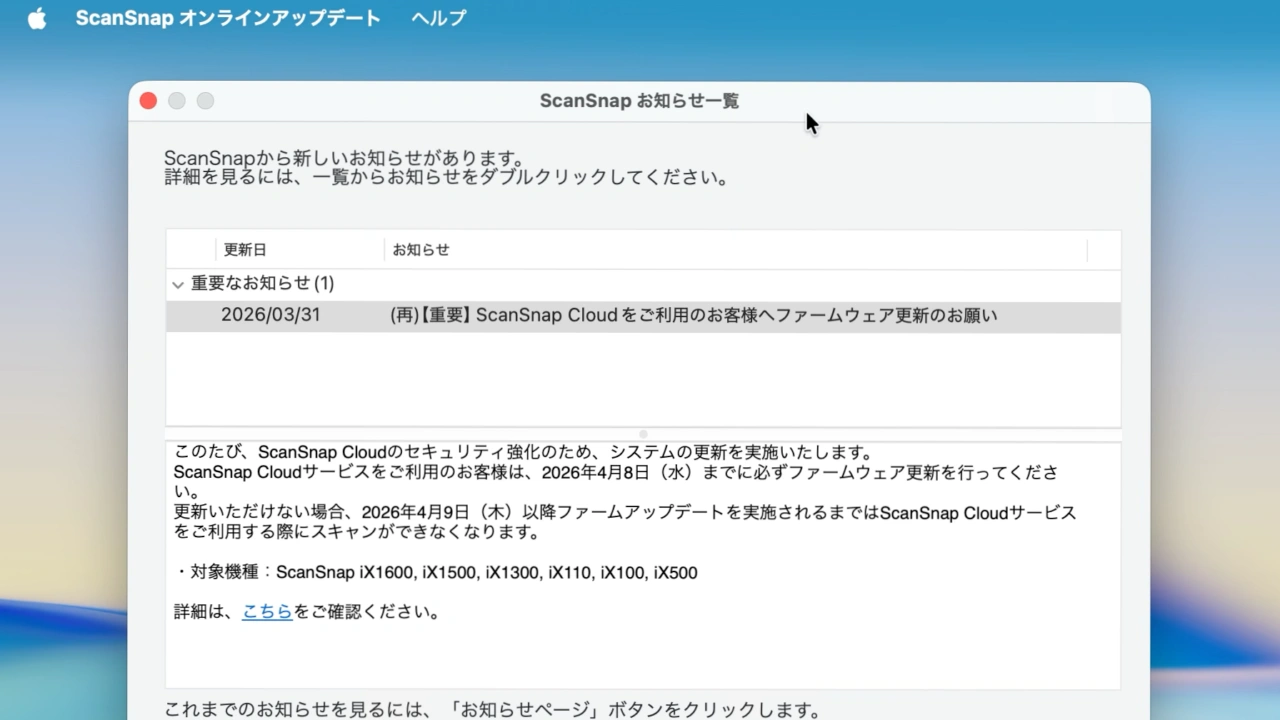Minimize the window with the yellow button
Screen dimensions: 1280x720
click(x=176, y=100)
